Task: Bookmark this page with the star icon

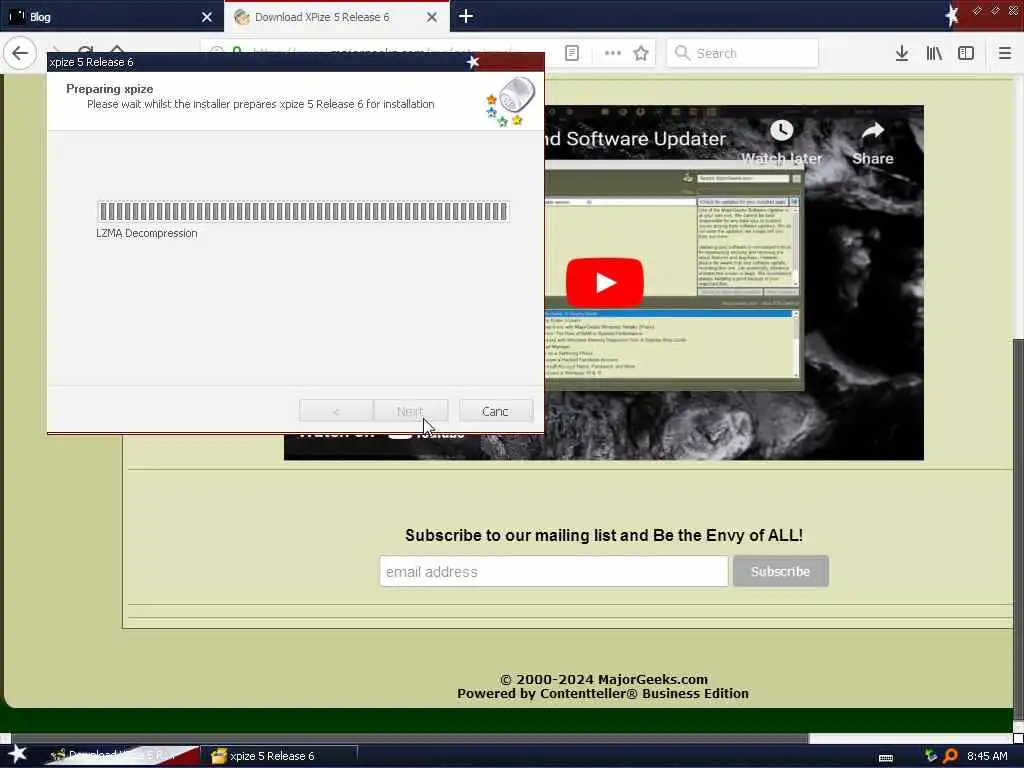Action: [641, 53]
